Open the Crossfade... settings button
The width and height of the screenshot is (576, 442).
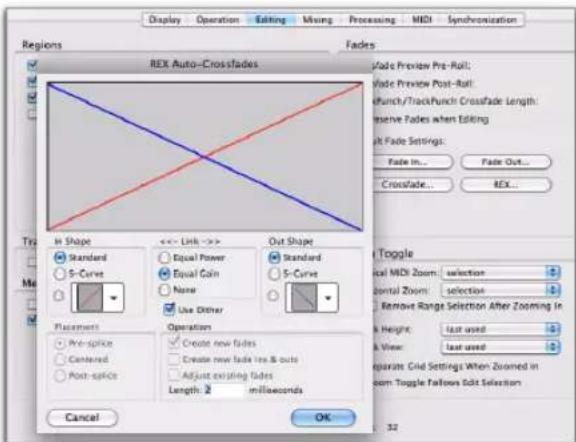point(411,184)
